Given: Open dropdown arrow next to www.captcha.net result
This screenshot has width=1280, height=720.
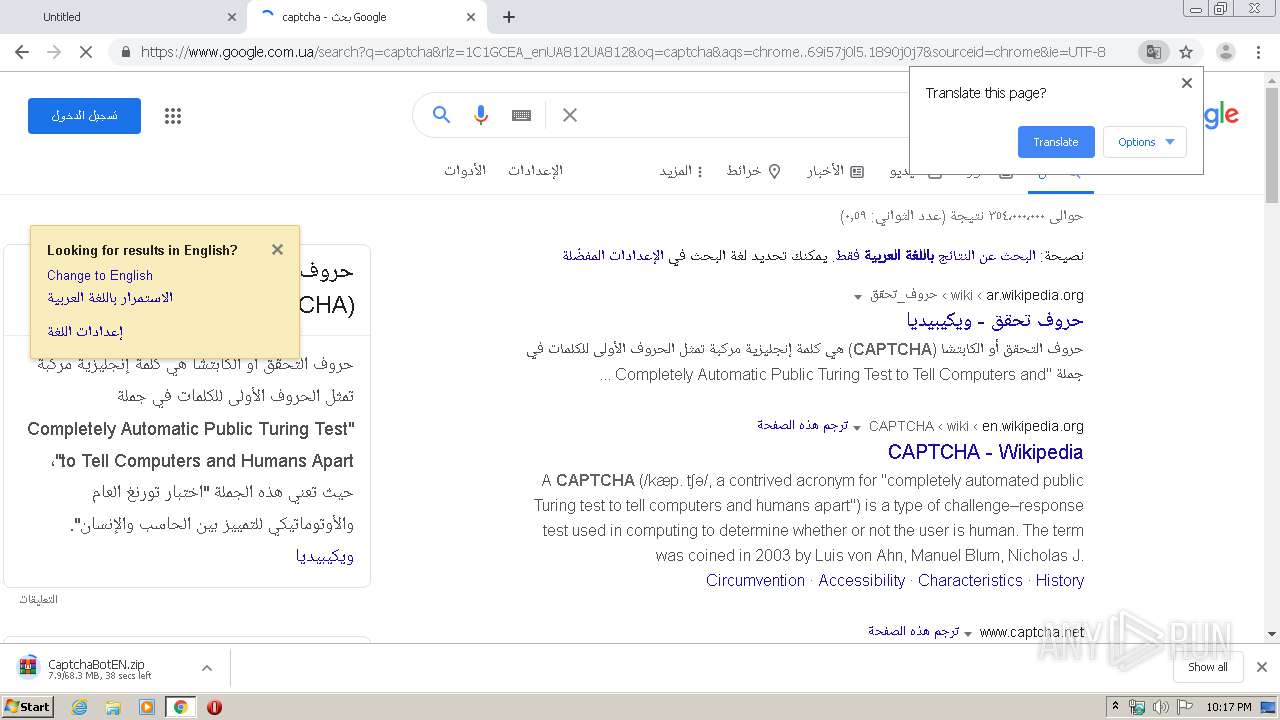Looking at the screenshot, I should pos(968,634).
